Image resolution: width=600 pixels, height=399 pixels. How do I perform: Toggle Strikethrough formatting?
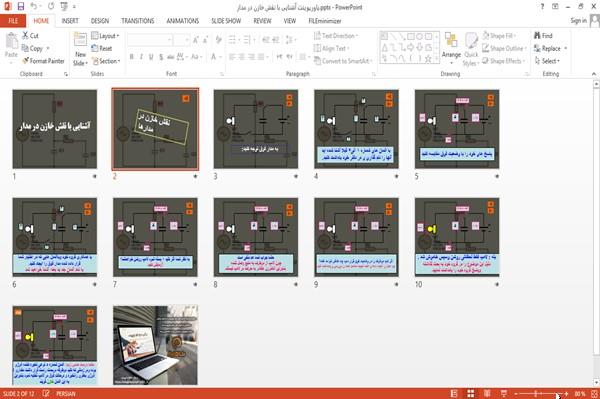click(171, 57)
